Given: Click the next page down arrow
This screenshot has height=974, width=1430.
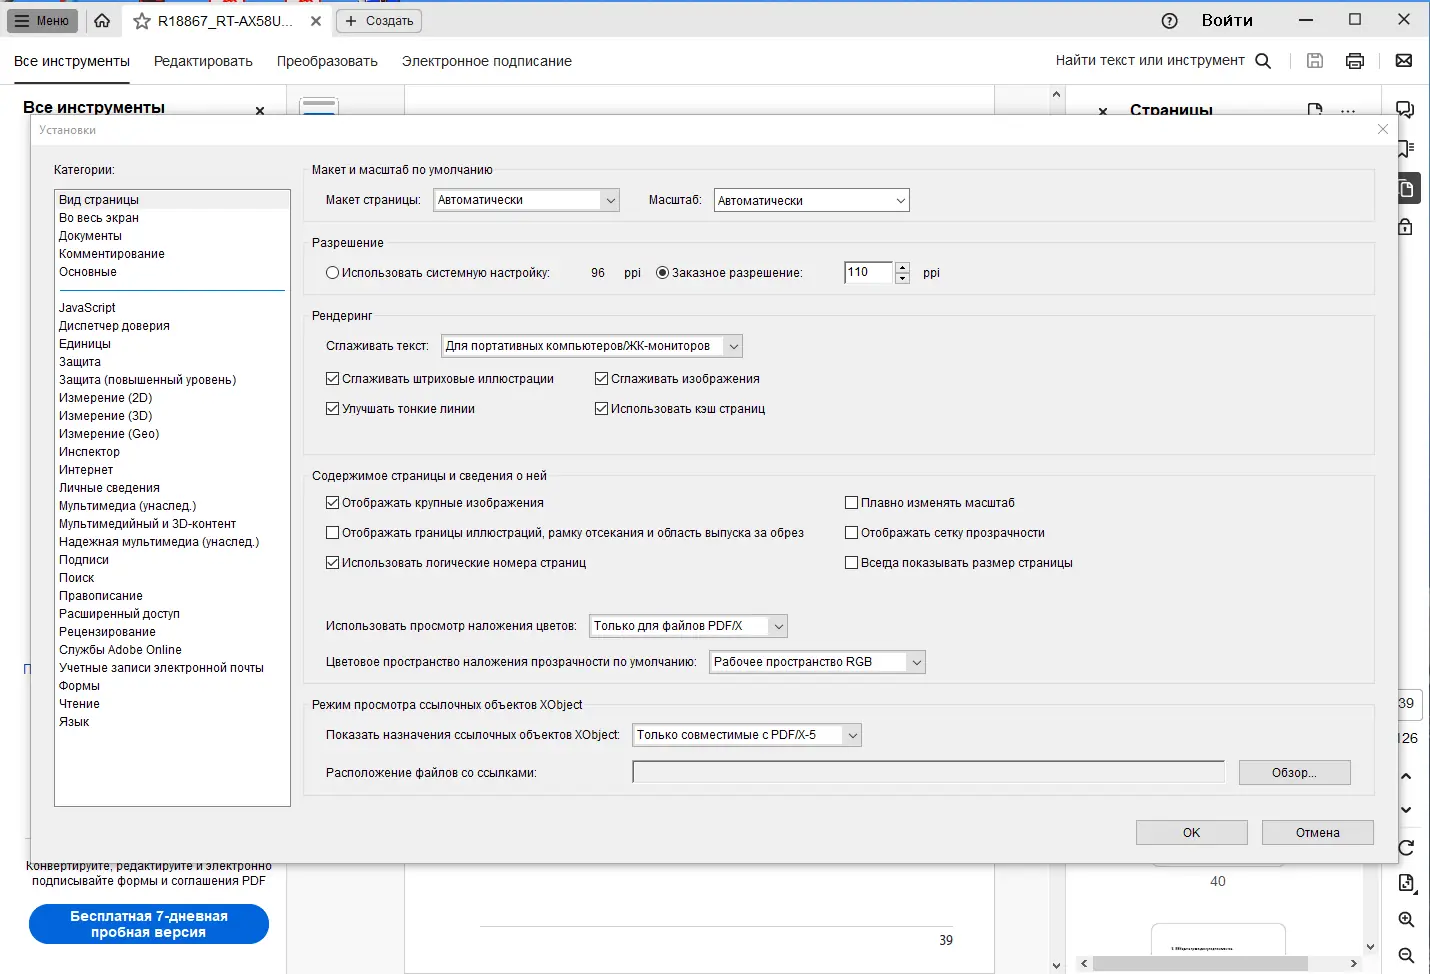Looking at the screenshot, I should [1406, 810].
